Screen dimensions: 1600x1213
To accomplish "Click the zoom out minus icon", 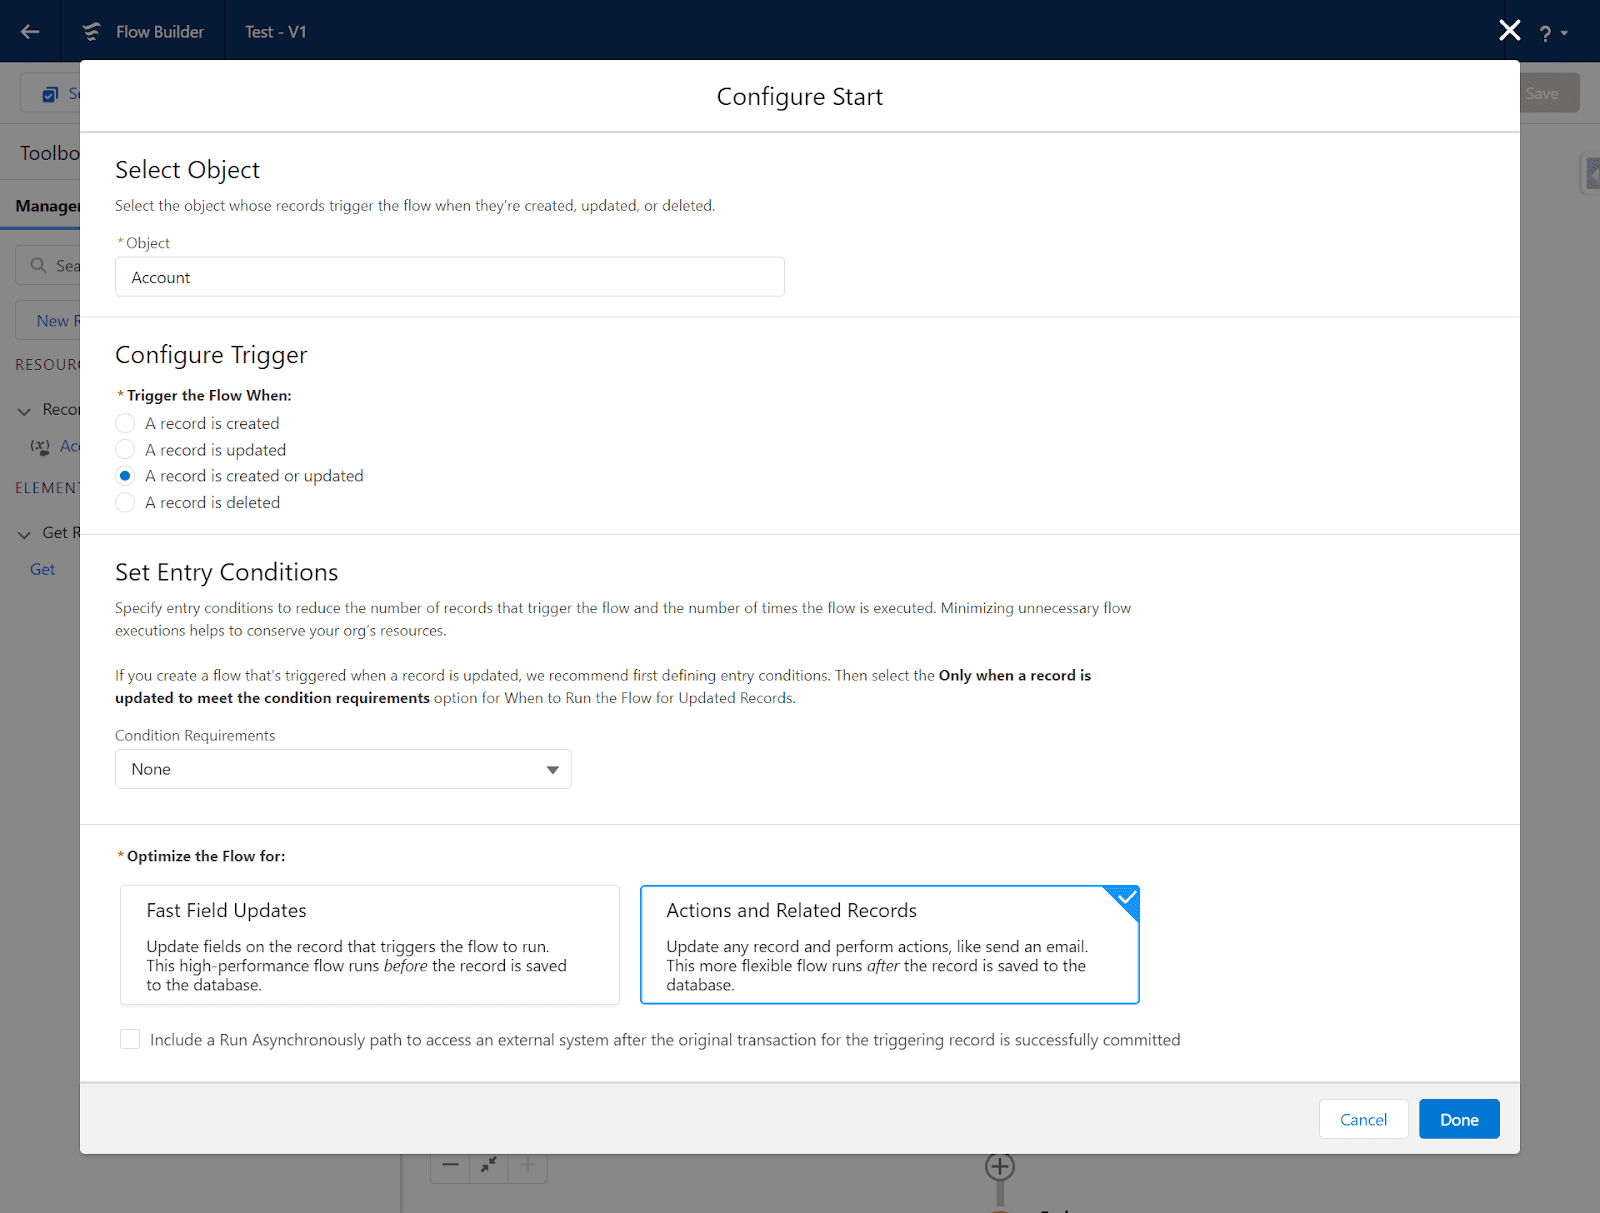I will click(450, 1165).
